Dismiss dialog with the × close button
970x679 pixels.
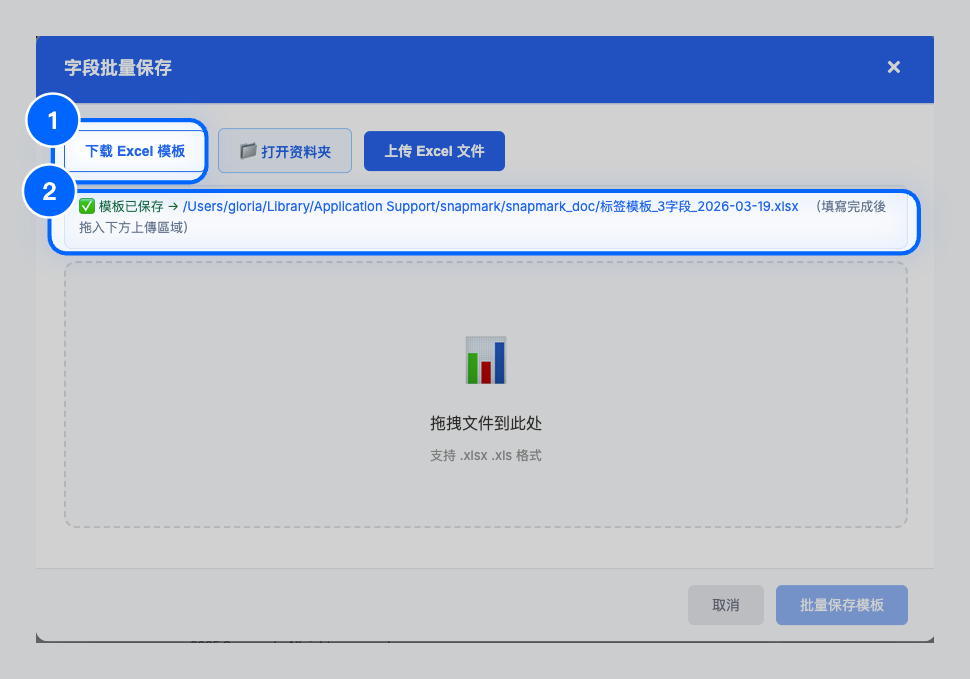tap(893, 67)
